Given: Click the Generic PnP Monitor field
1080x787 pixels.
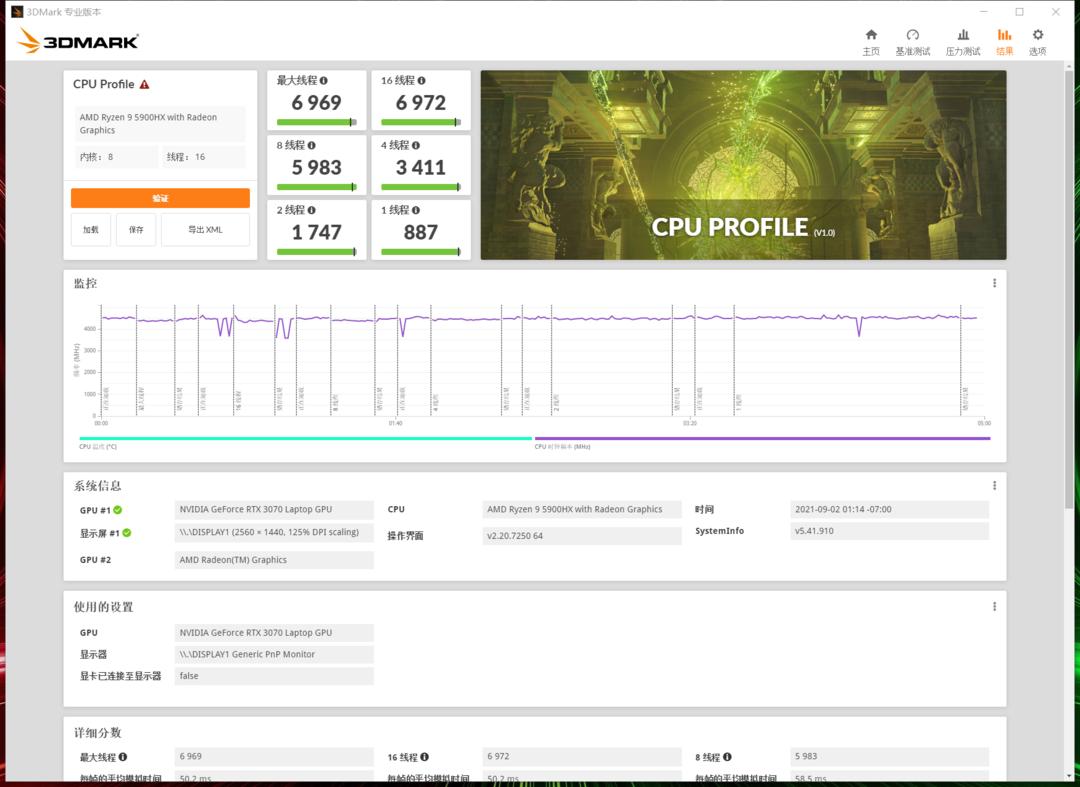Looking at the screenshot, I should coord(274,654).
